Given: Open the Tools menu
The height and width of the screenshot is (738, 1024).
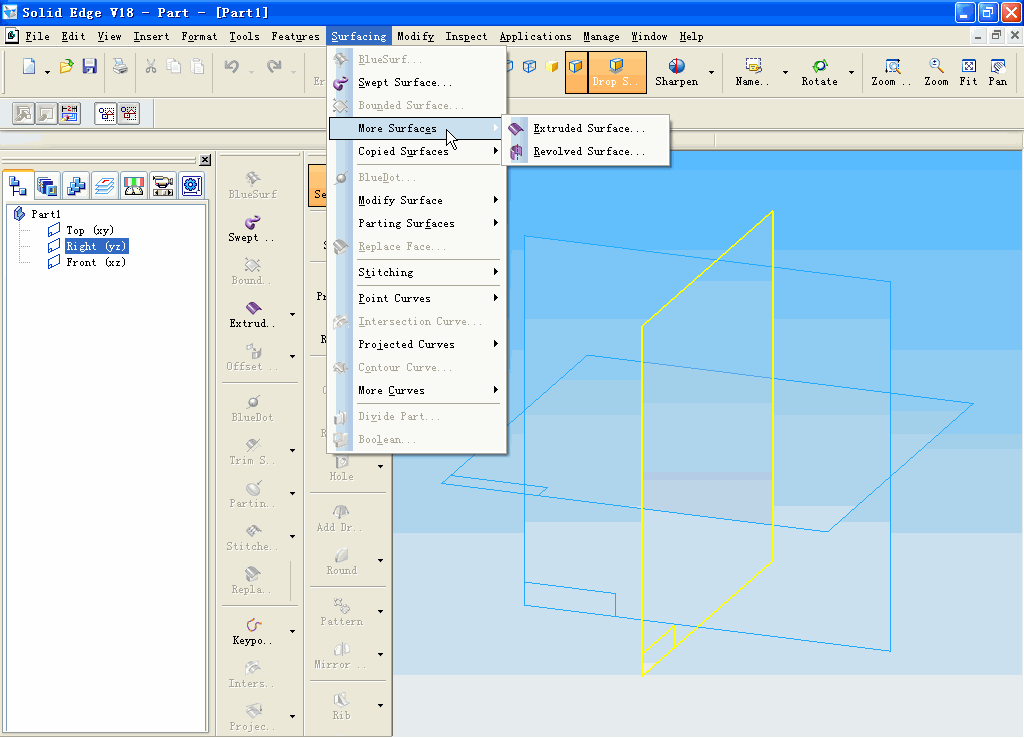Looking at the screenshot, I should tap(244, 37).
